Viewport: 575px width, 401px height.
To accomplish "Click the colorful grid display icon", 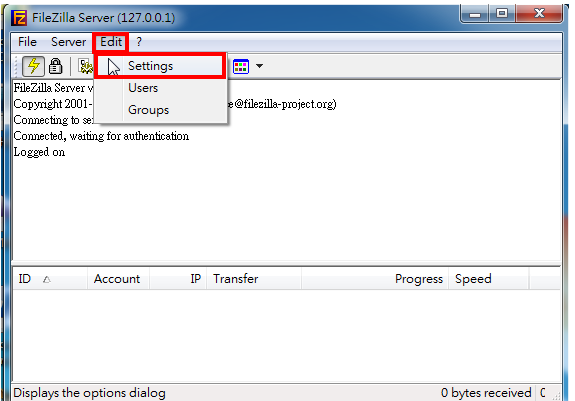I will pyautogui.click(x=241, y=66).
